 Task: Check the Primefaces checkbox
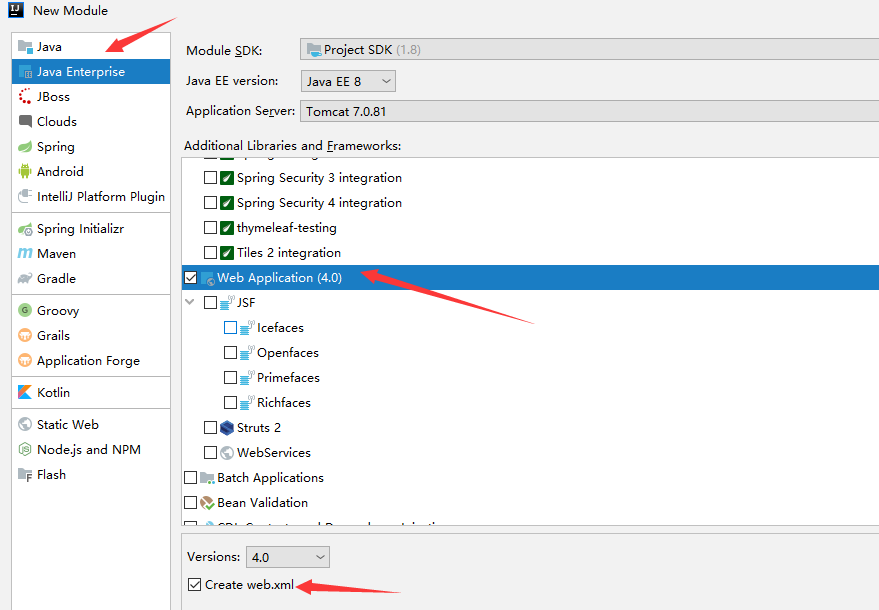click(230, 377)
